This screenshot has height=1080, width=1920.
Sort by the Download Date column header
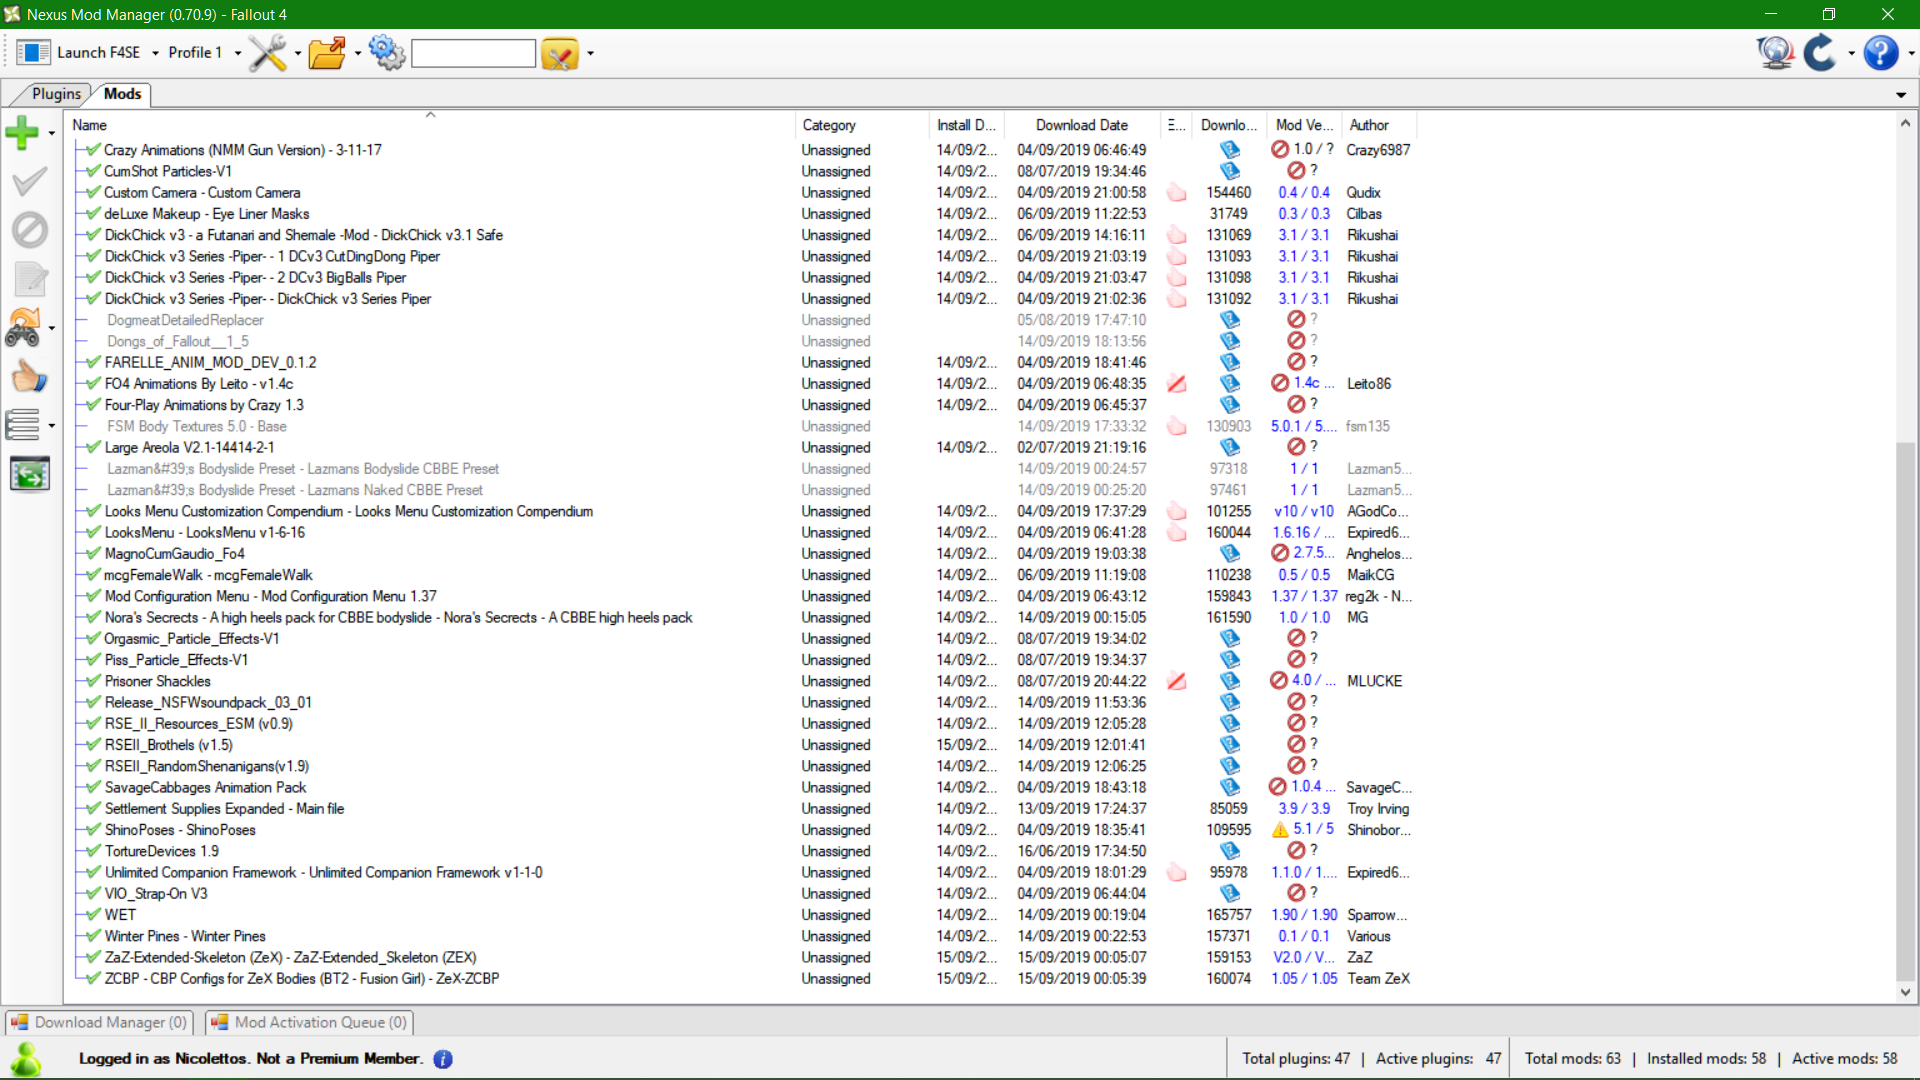coord(1083,125)
